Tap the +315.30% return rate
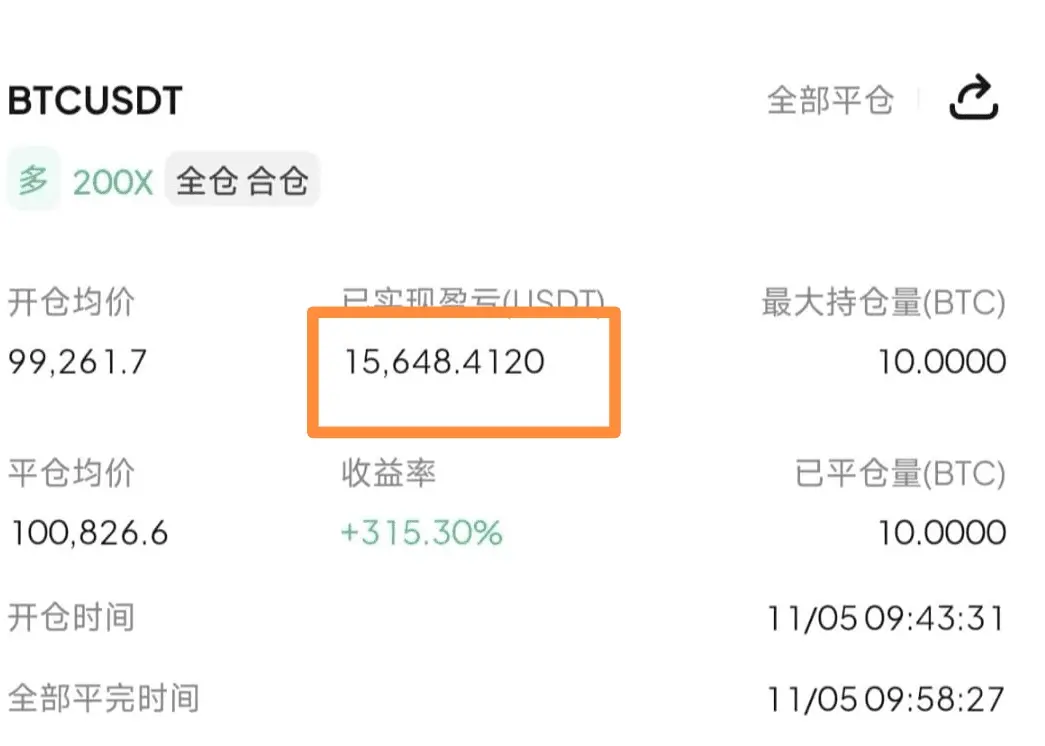Image resolution: width=1045 pixels, height=746 pixels. (x=421, y=532)
